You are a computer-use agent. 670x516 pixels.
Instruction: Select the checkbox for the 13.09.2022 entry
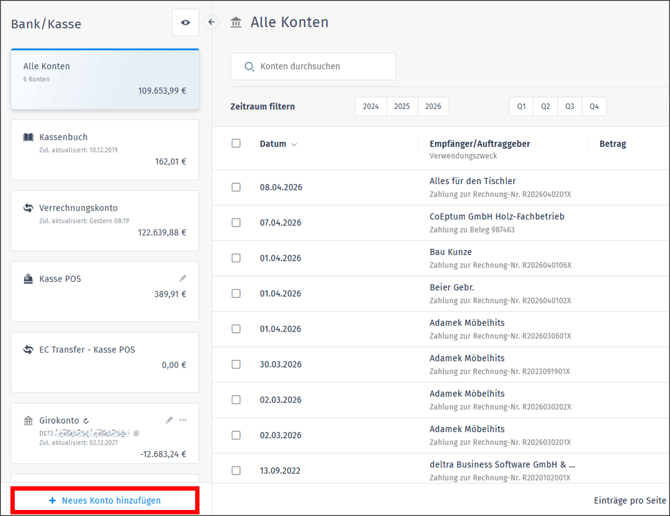(x=236, y=470)
